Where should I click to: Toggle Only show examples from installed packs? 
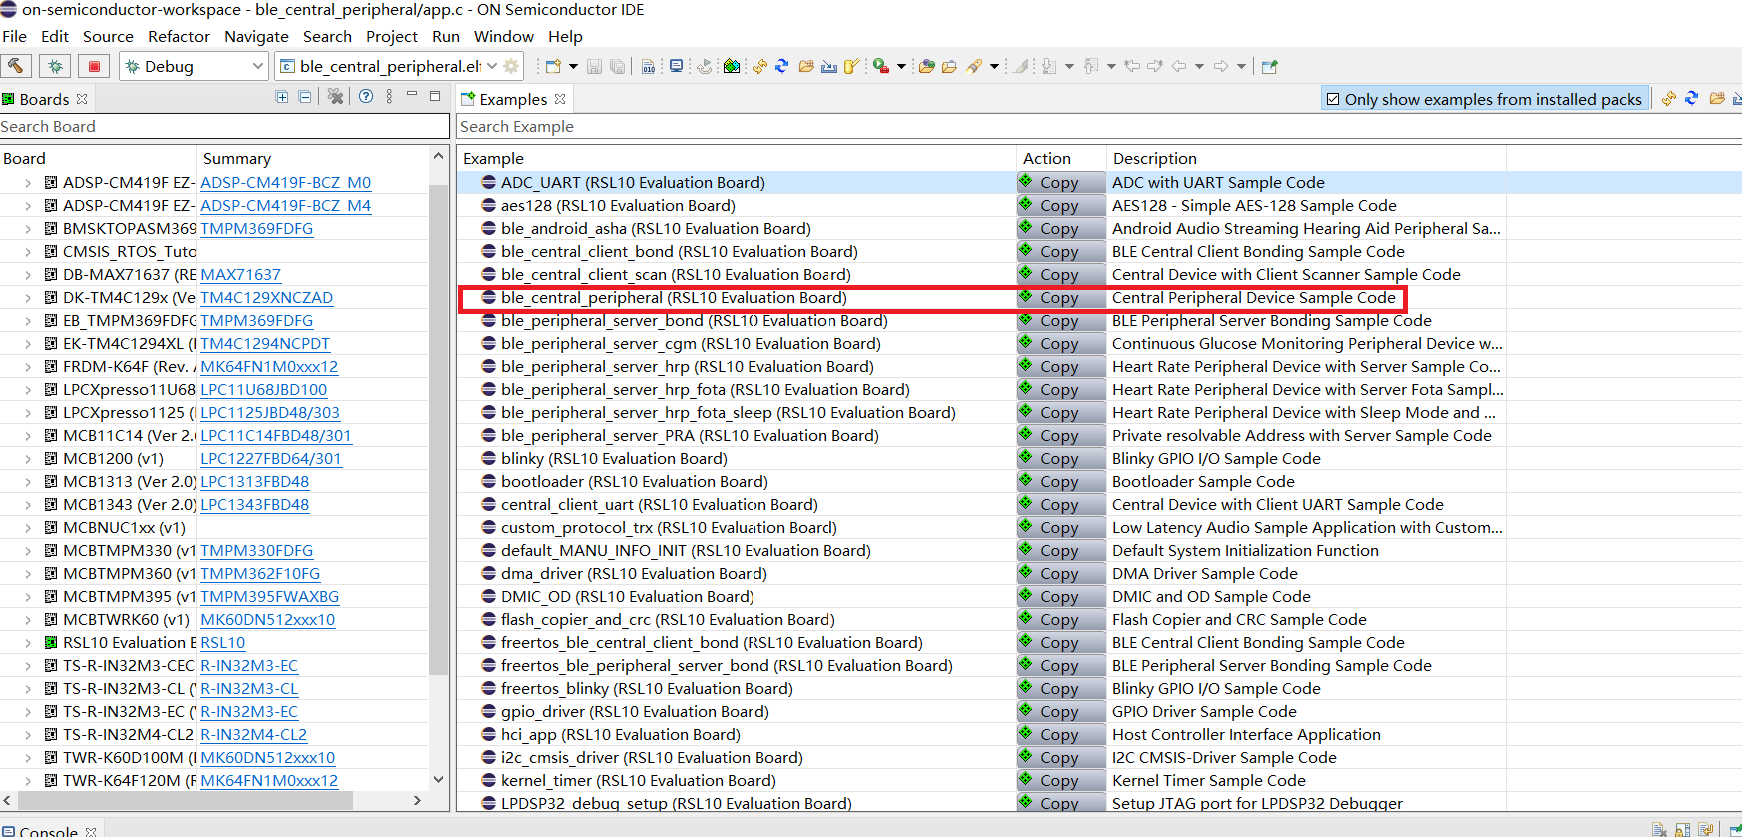point(1484,99)
